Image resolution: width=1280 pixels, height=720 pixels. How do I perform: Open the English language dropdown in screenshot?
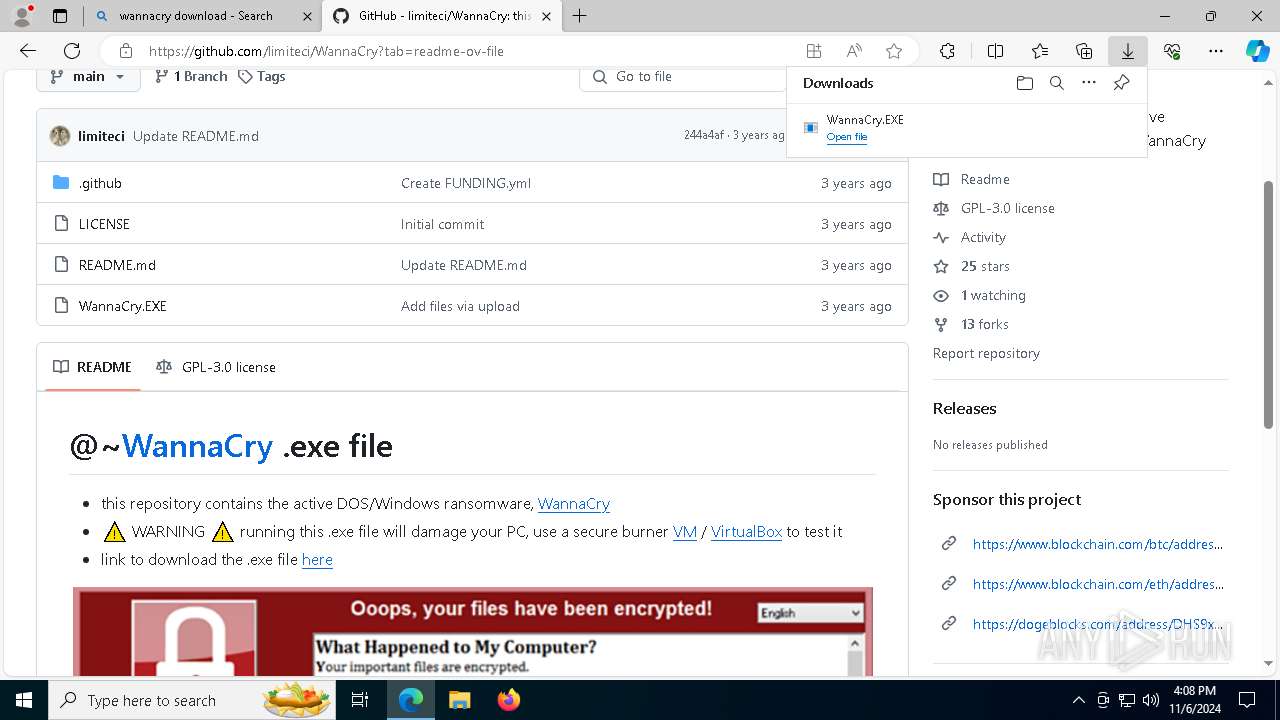pyautogui.click(x=809, y=613)
